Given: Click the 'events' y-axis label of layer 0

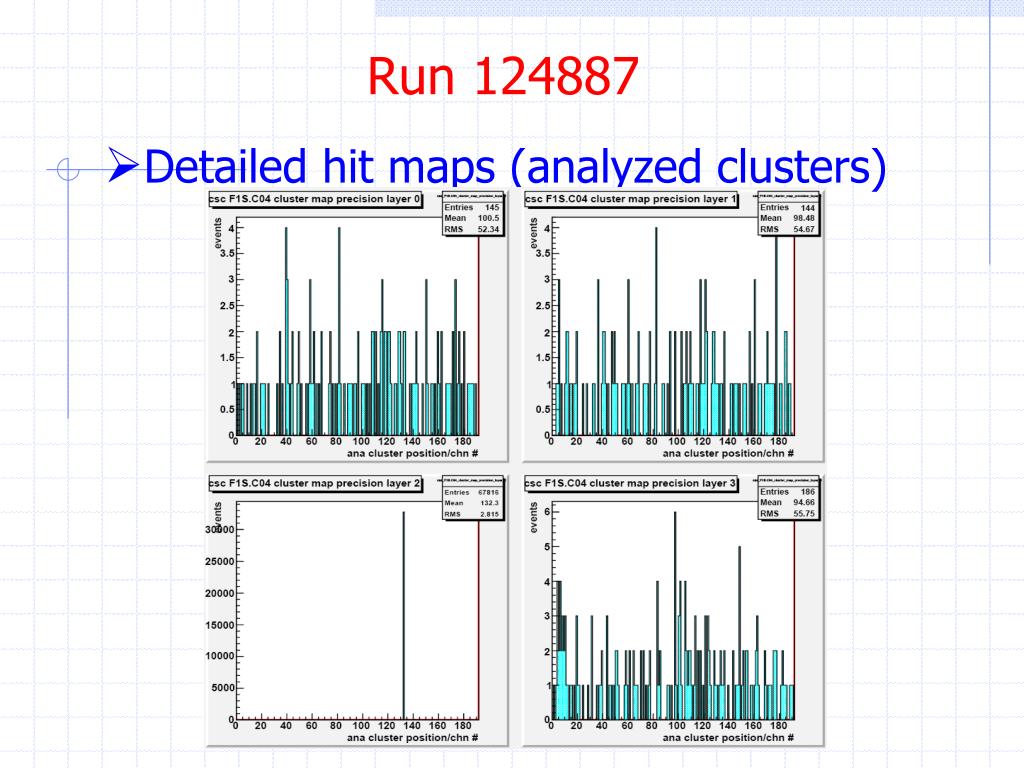Looking at the screenshot, I should pyautogui.click(x=218, y=233).
